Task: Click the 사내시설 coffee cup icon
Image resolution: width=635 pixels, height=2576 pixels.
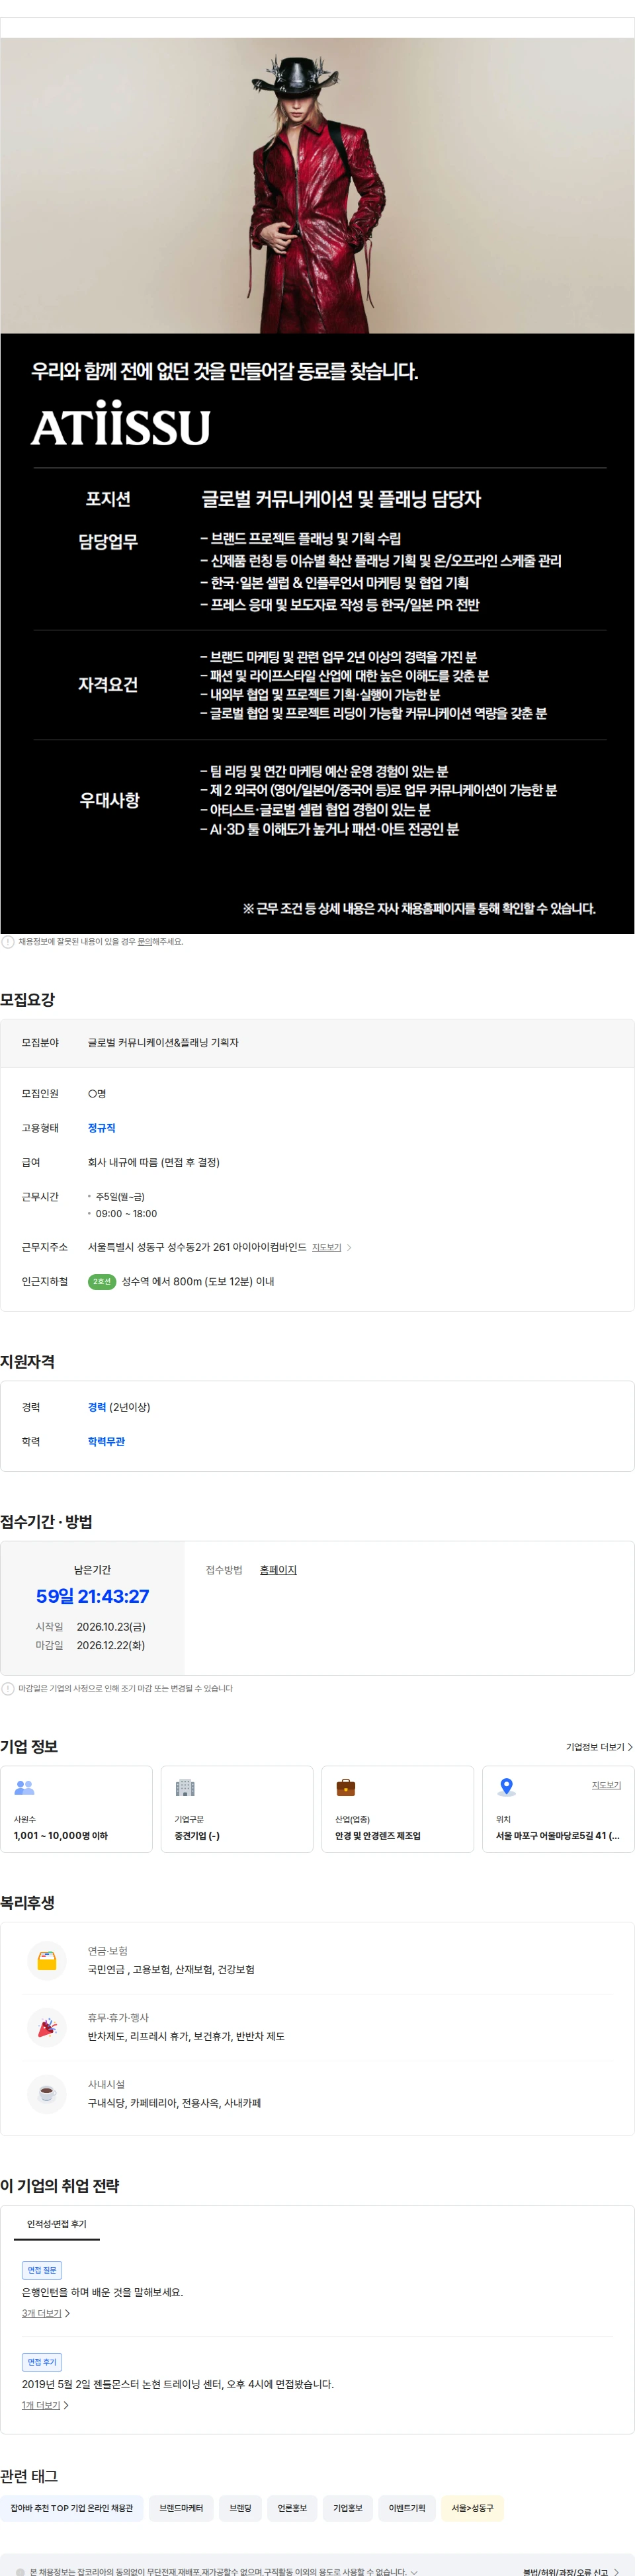Action: 47,2093
